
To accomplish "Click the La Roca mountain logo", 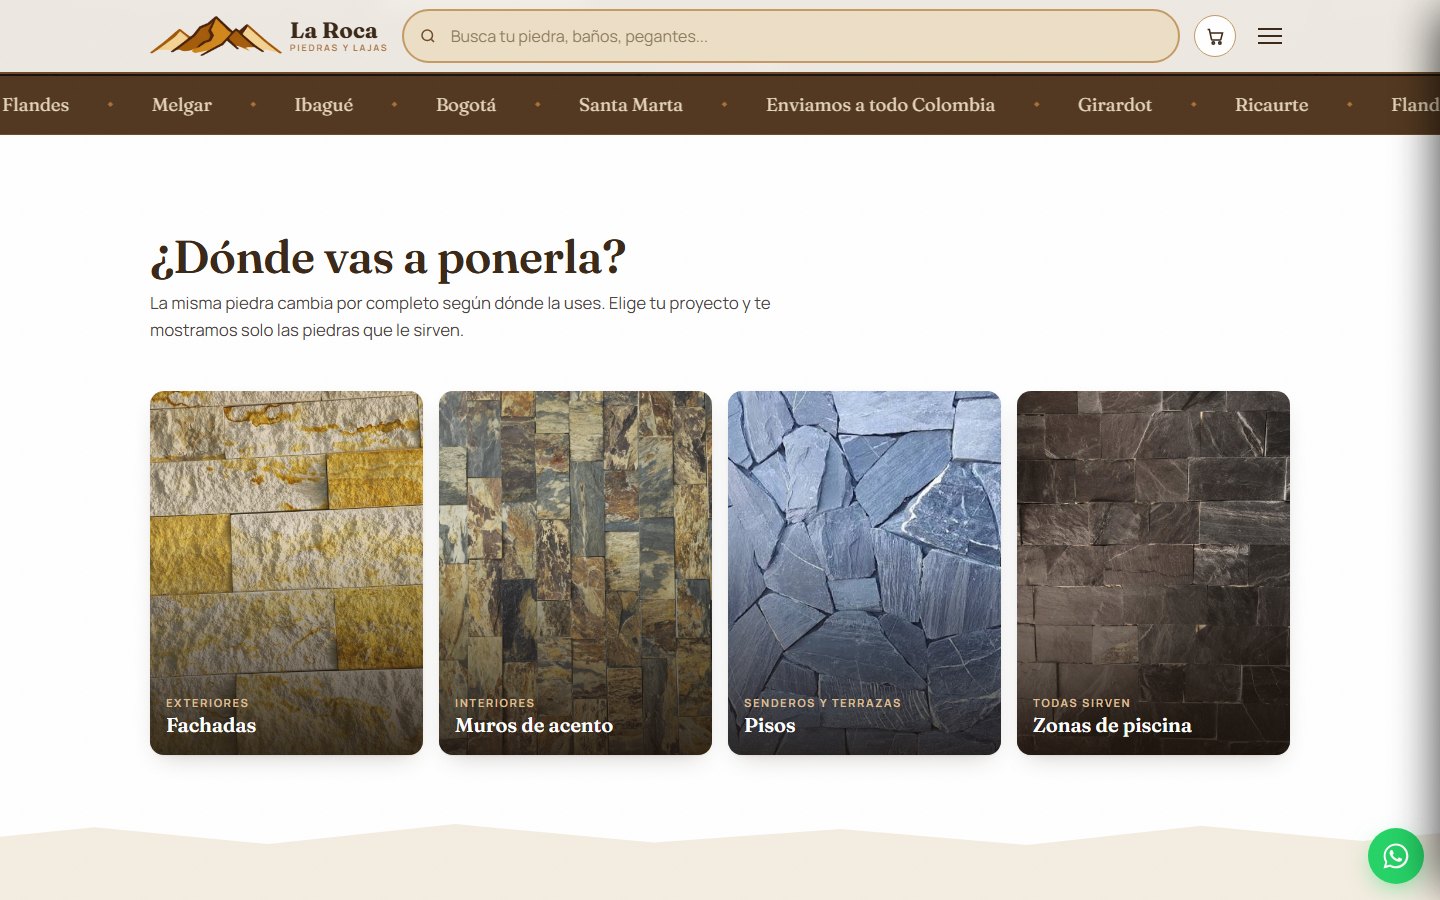I will click(215, 36).
